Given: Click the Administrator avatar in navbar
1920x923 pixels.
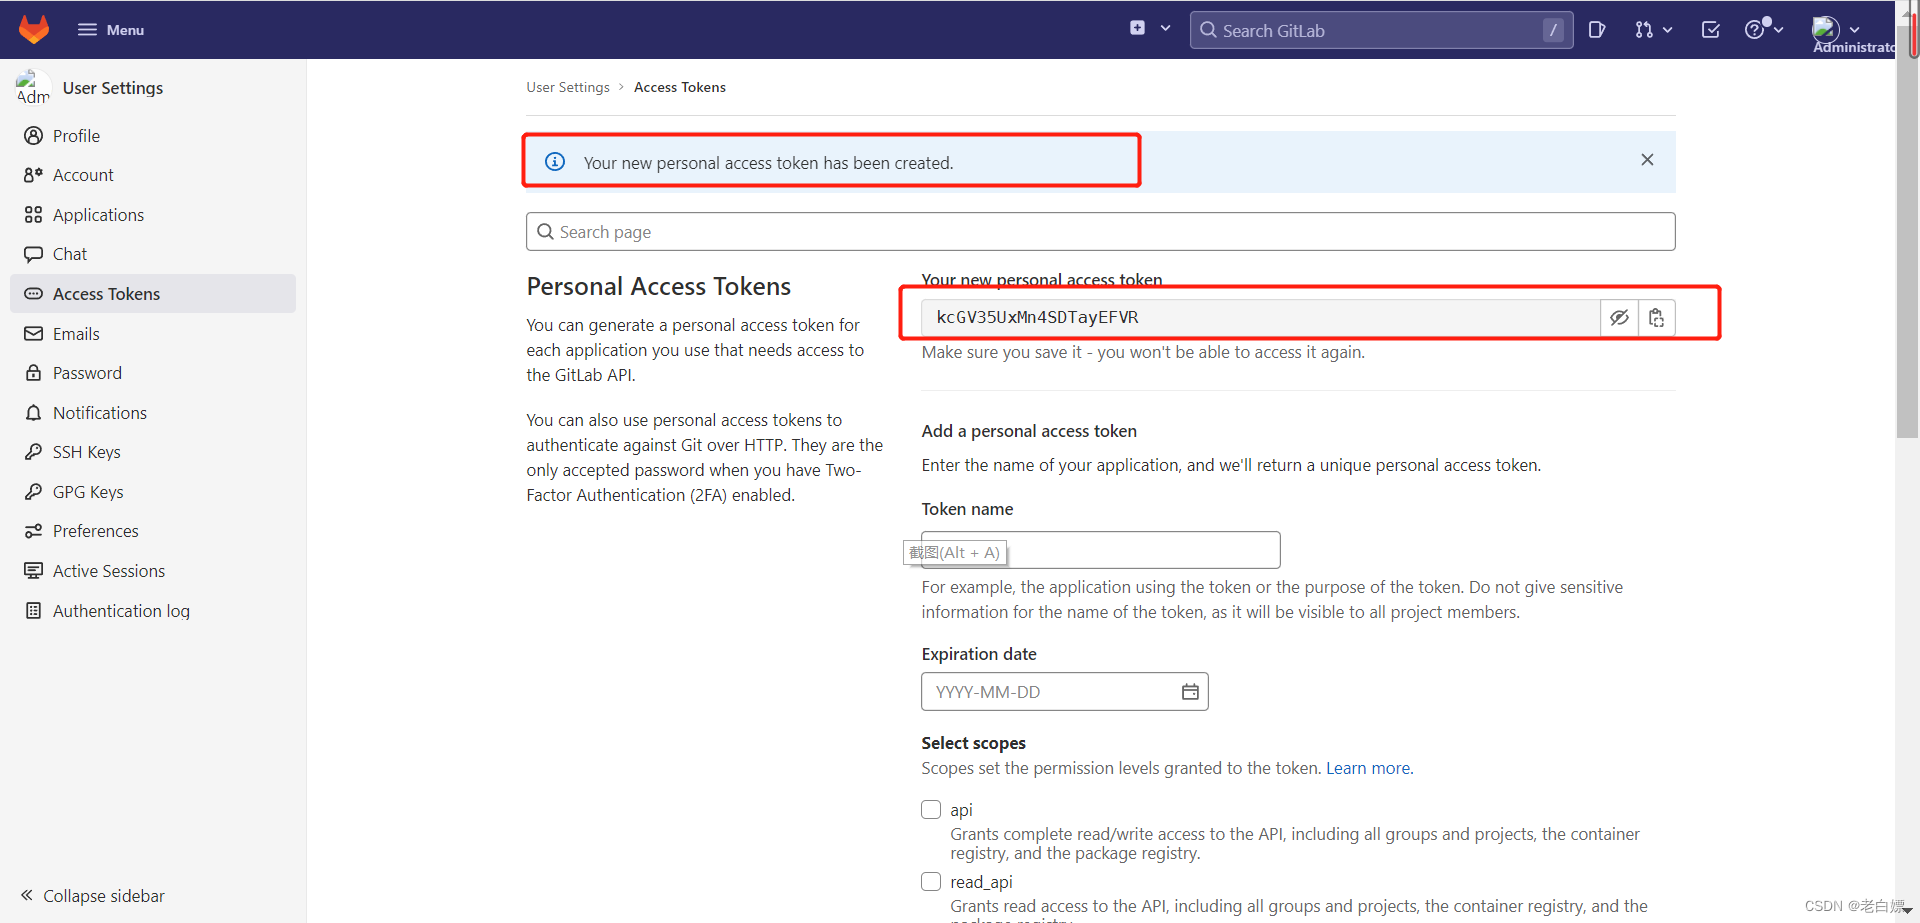Looking at the screenshot, I should tap(1826, 28).
